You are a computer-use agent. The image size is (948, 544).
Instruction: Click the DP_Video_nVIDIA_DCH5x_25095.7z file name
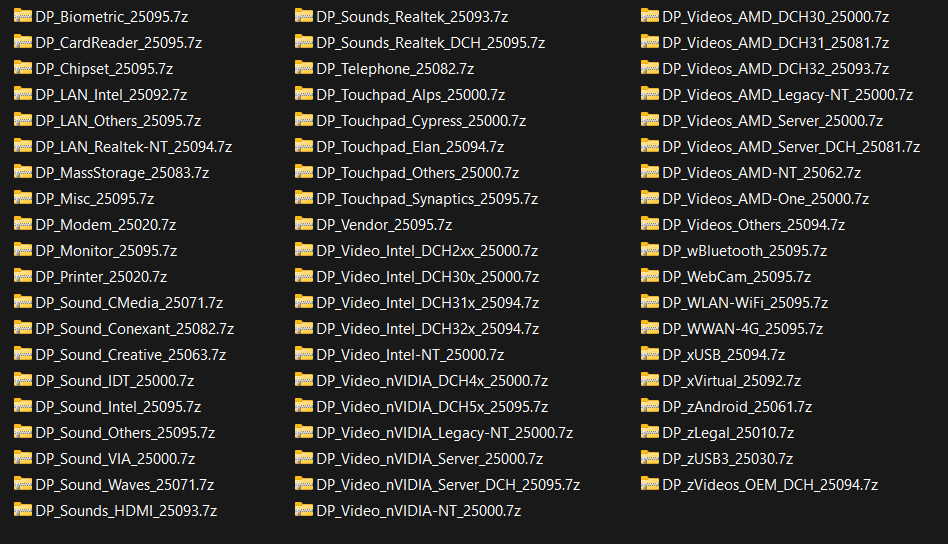pyautogui.click(x=431, y=407)
